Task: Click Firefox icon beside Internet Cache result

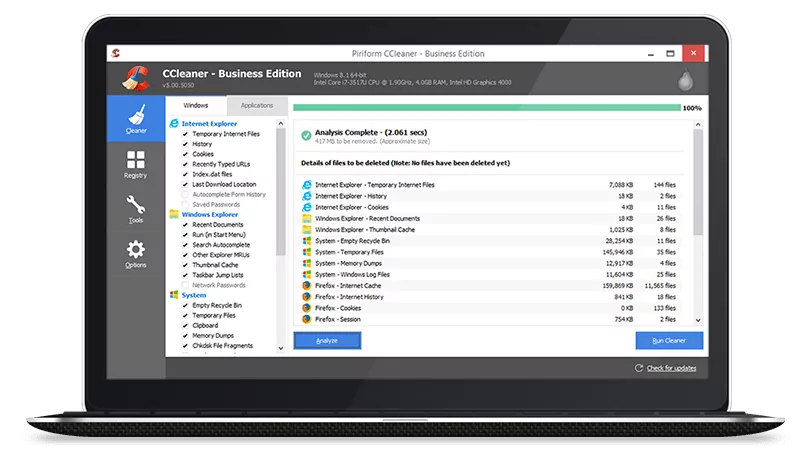Action: 307,286
